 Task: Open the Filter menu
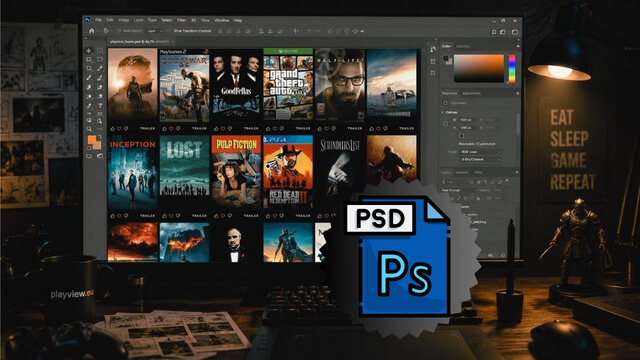[x=181, y=20]
